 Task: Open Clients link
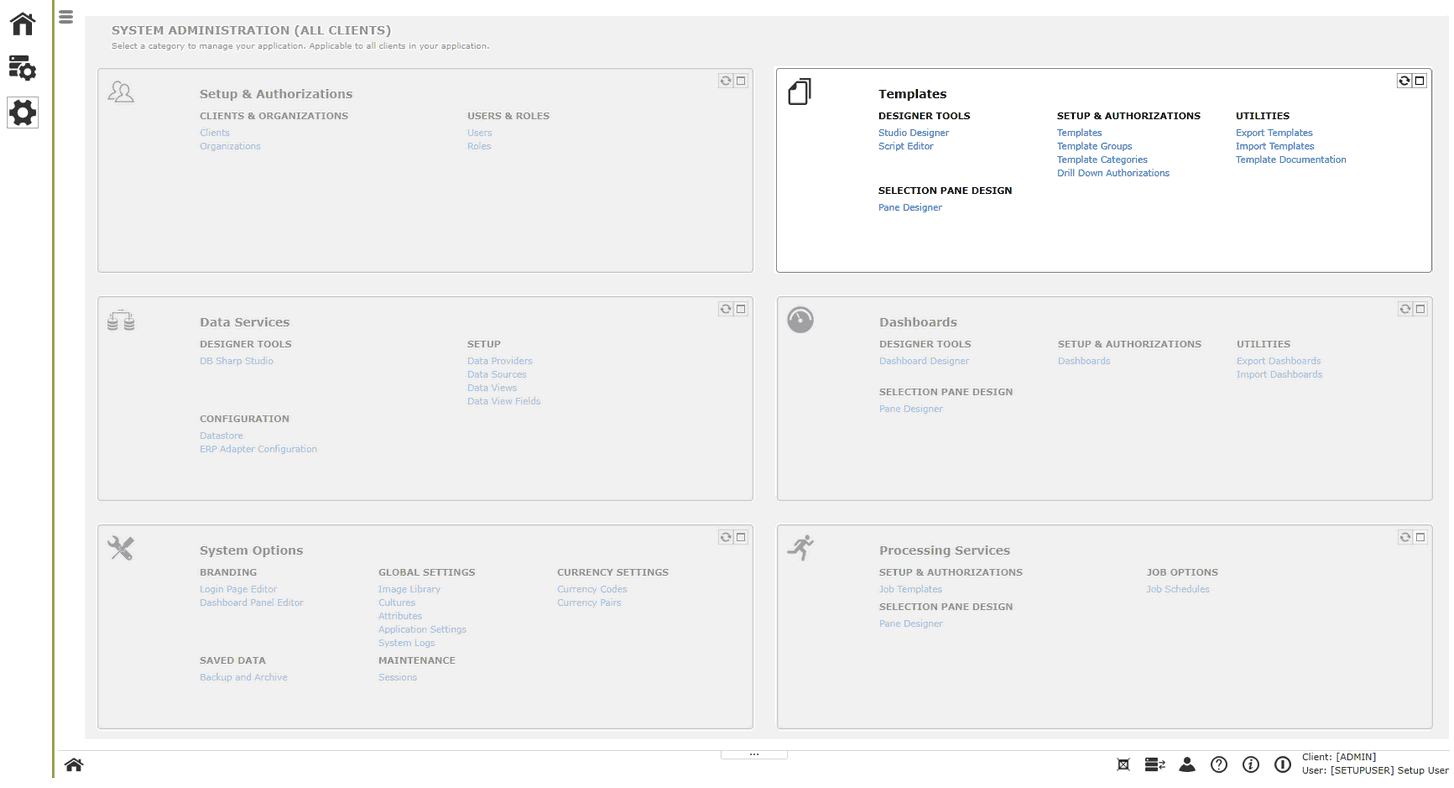click(214, 133)
